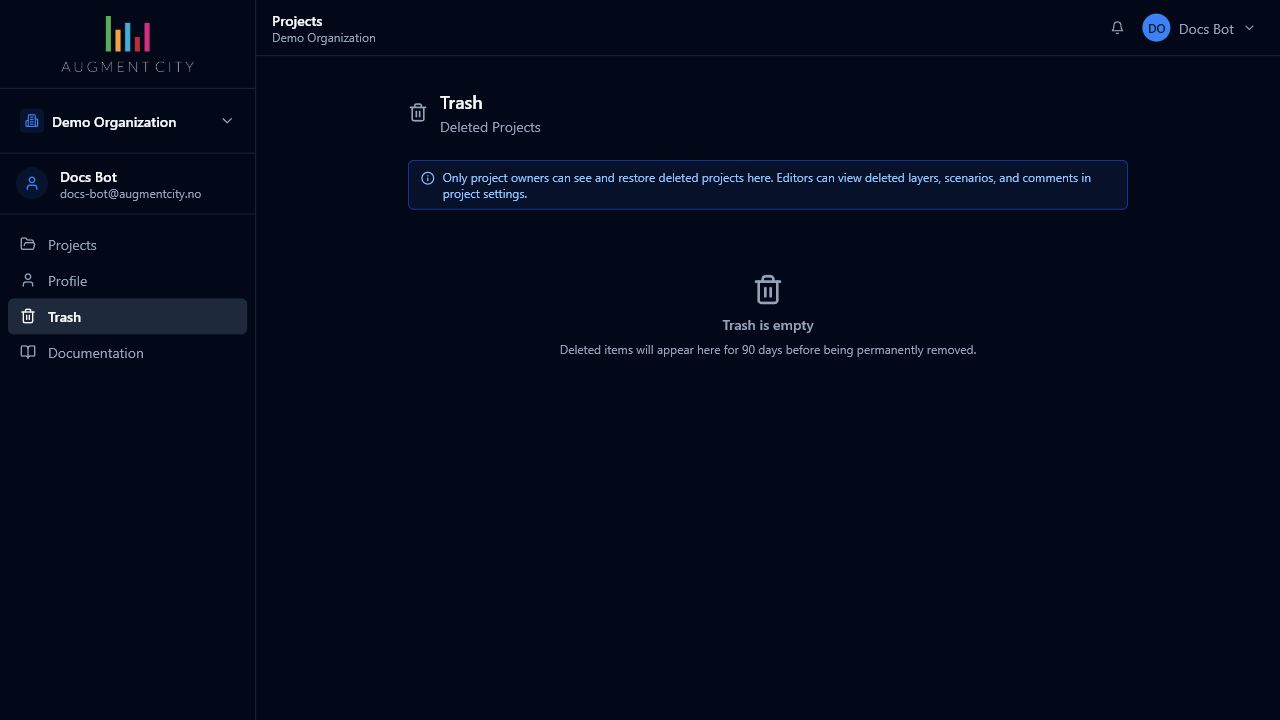Open Documentation from the sidebar
This screenshot has height=720, width=1280.
click(127, 353)
